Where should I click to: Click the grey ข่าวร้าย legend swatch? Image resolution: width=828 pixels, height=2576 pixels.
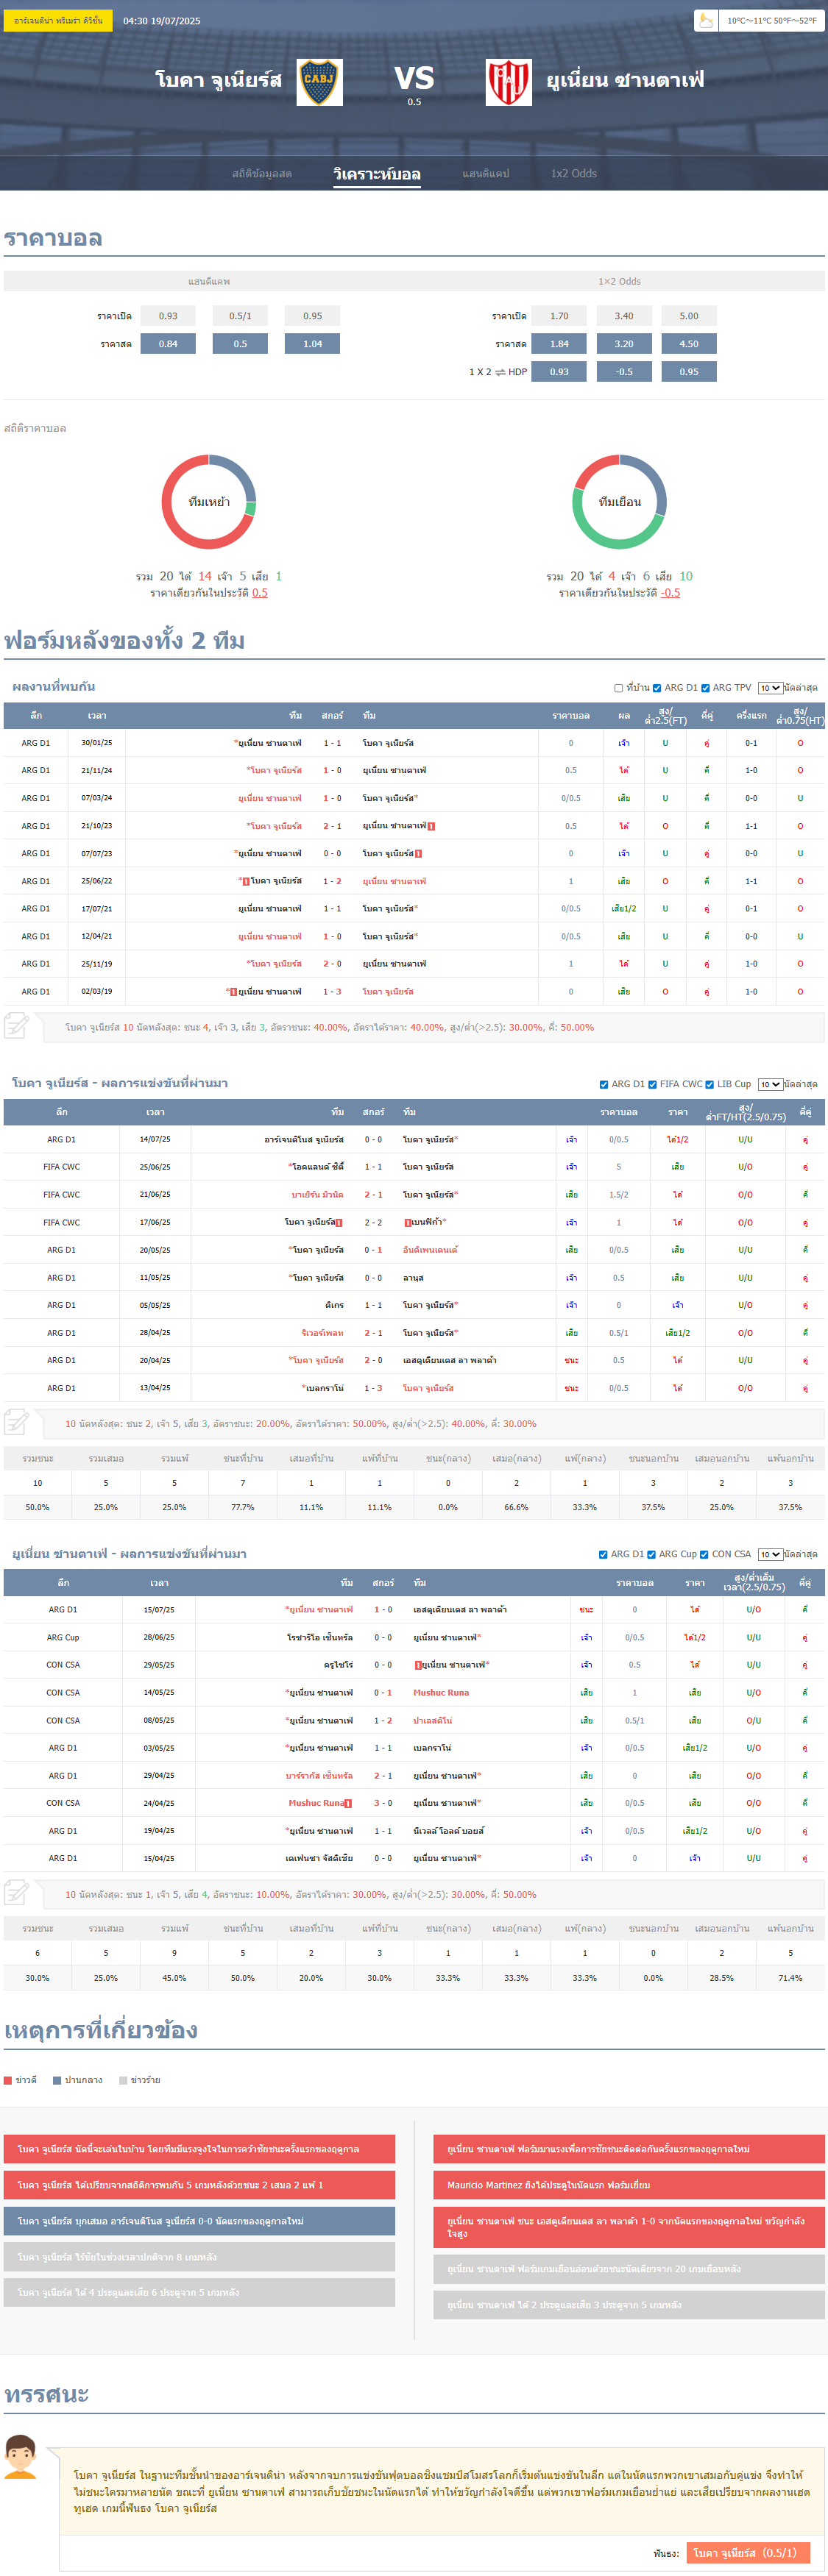tap(123, 2080)
